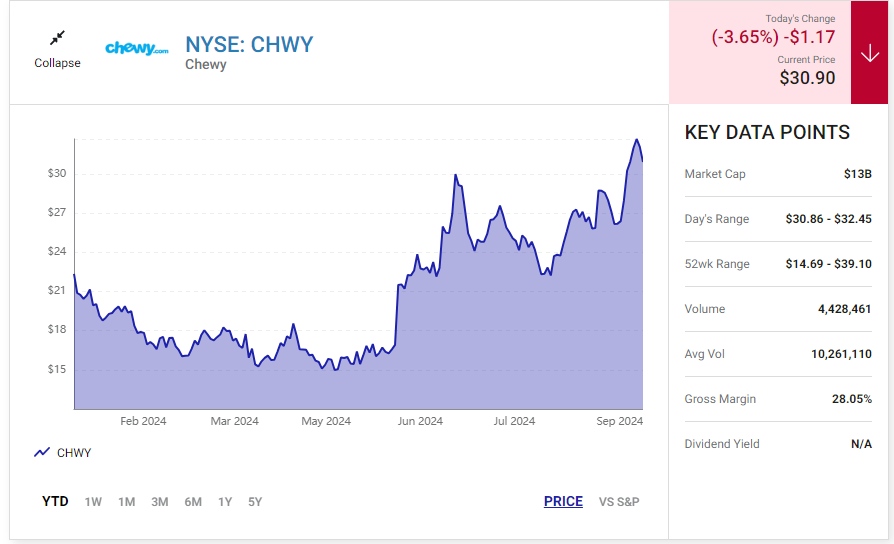Click the Current Price $30.90 value
894x544 pixels.
[x=807, y=78]
